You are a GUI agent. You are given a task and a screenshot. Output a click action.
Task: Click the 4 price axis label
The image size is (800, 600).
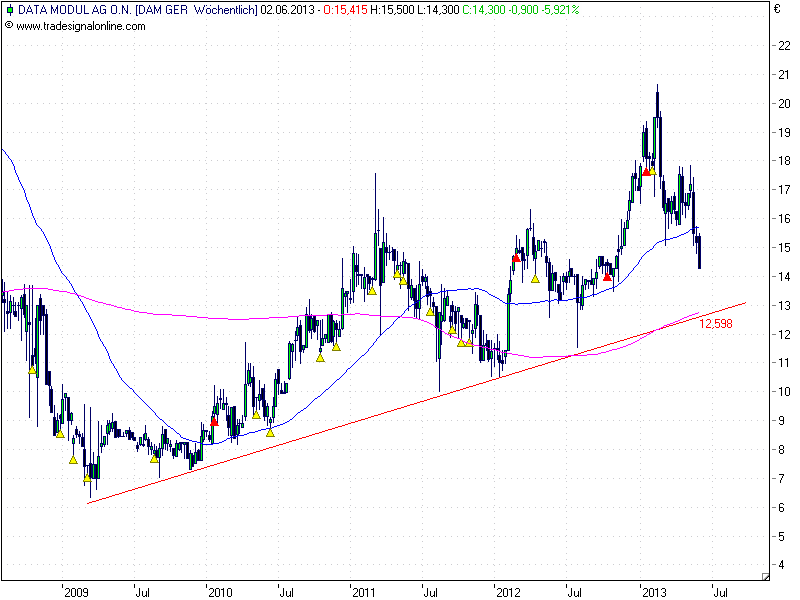coord(781,565)
